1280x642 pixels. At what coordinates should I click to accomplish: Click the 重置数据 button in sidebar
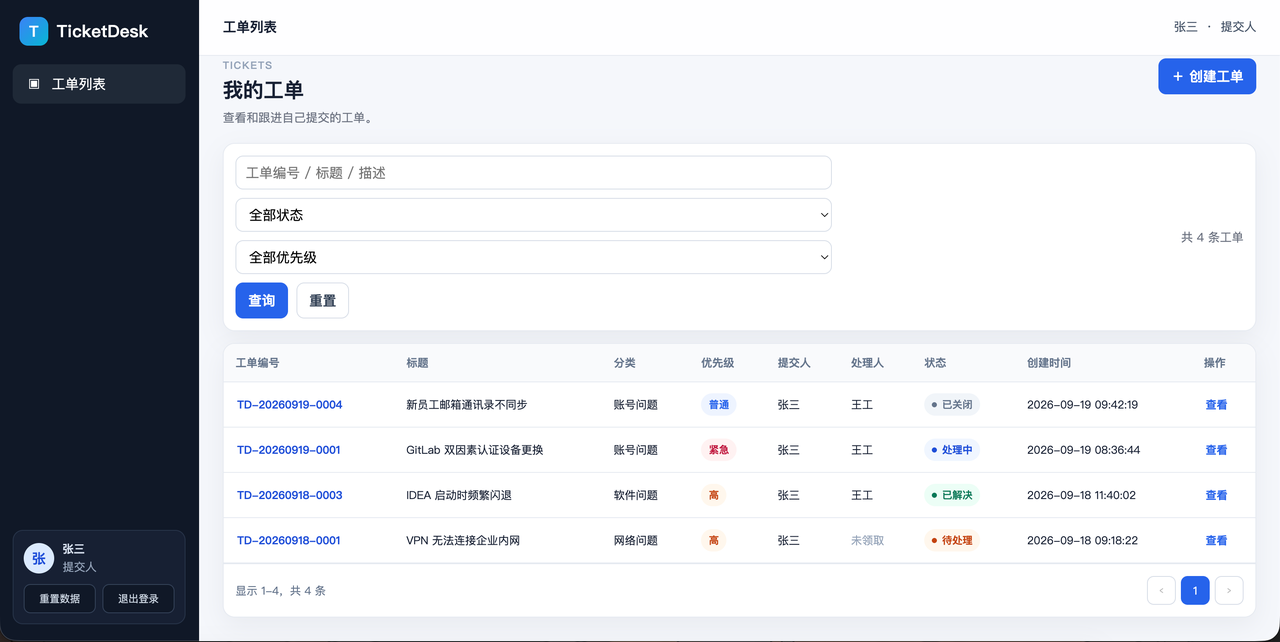tap(60, 599)
